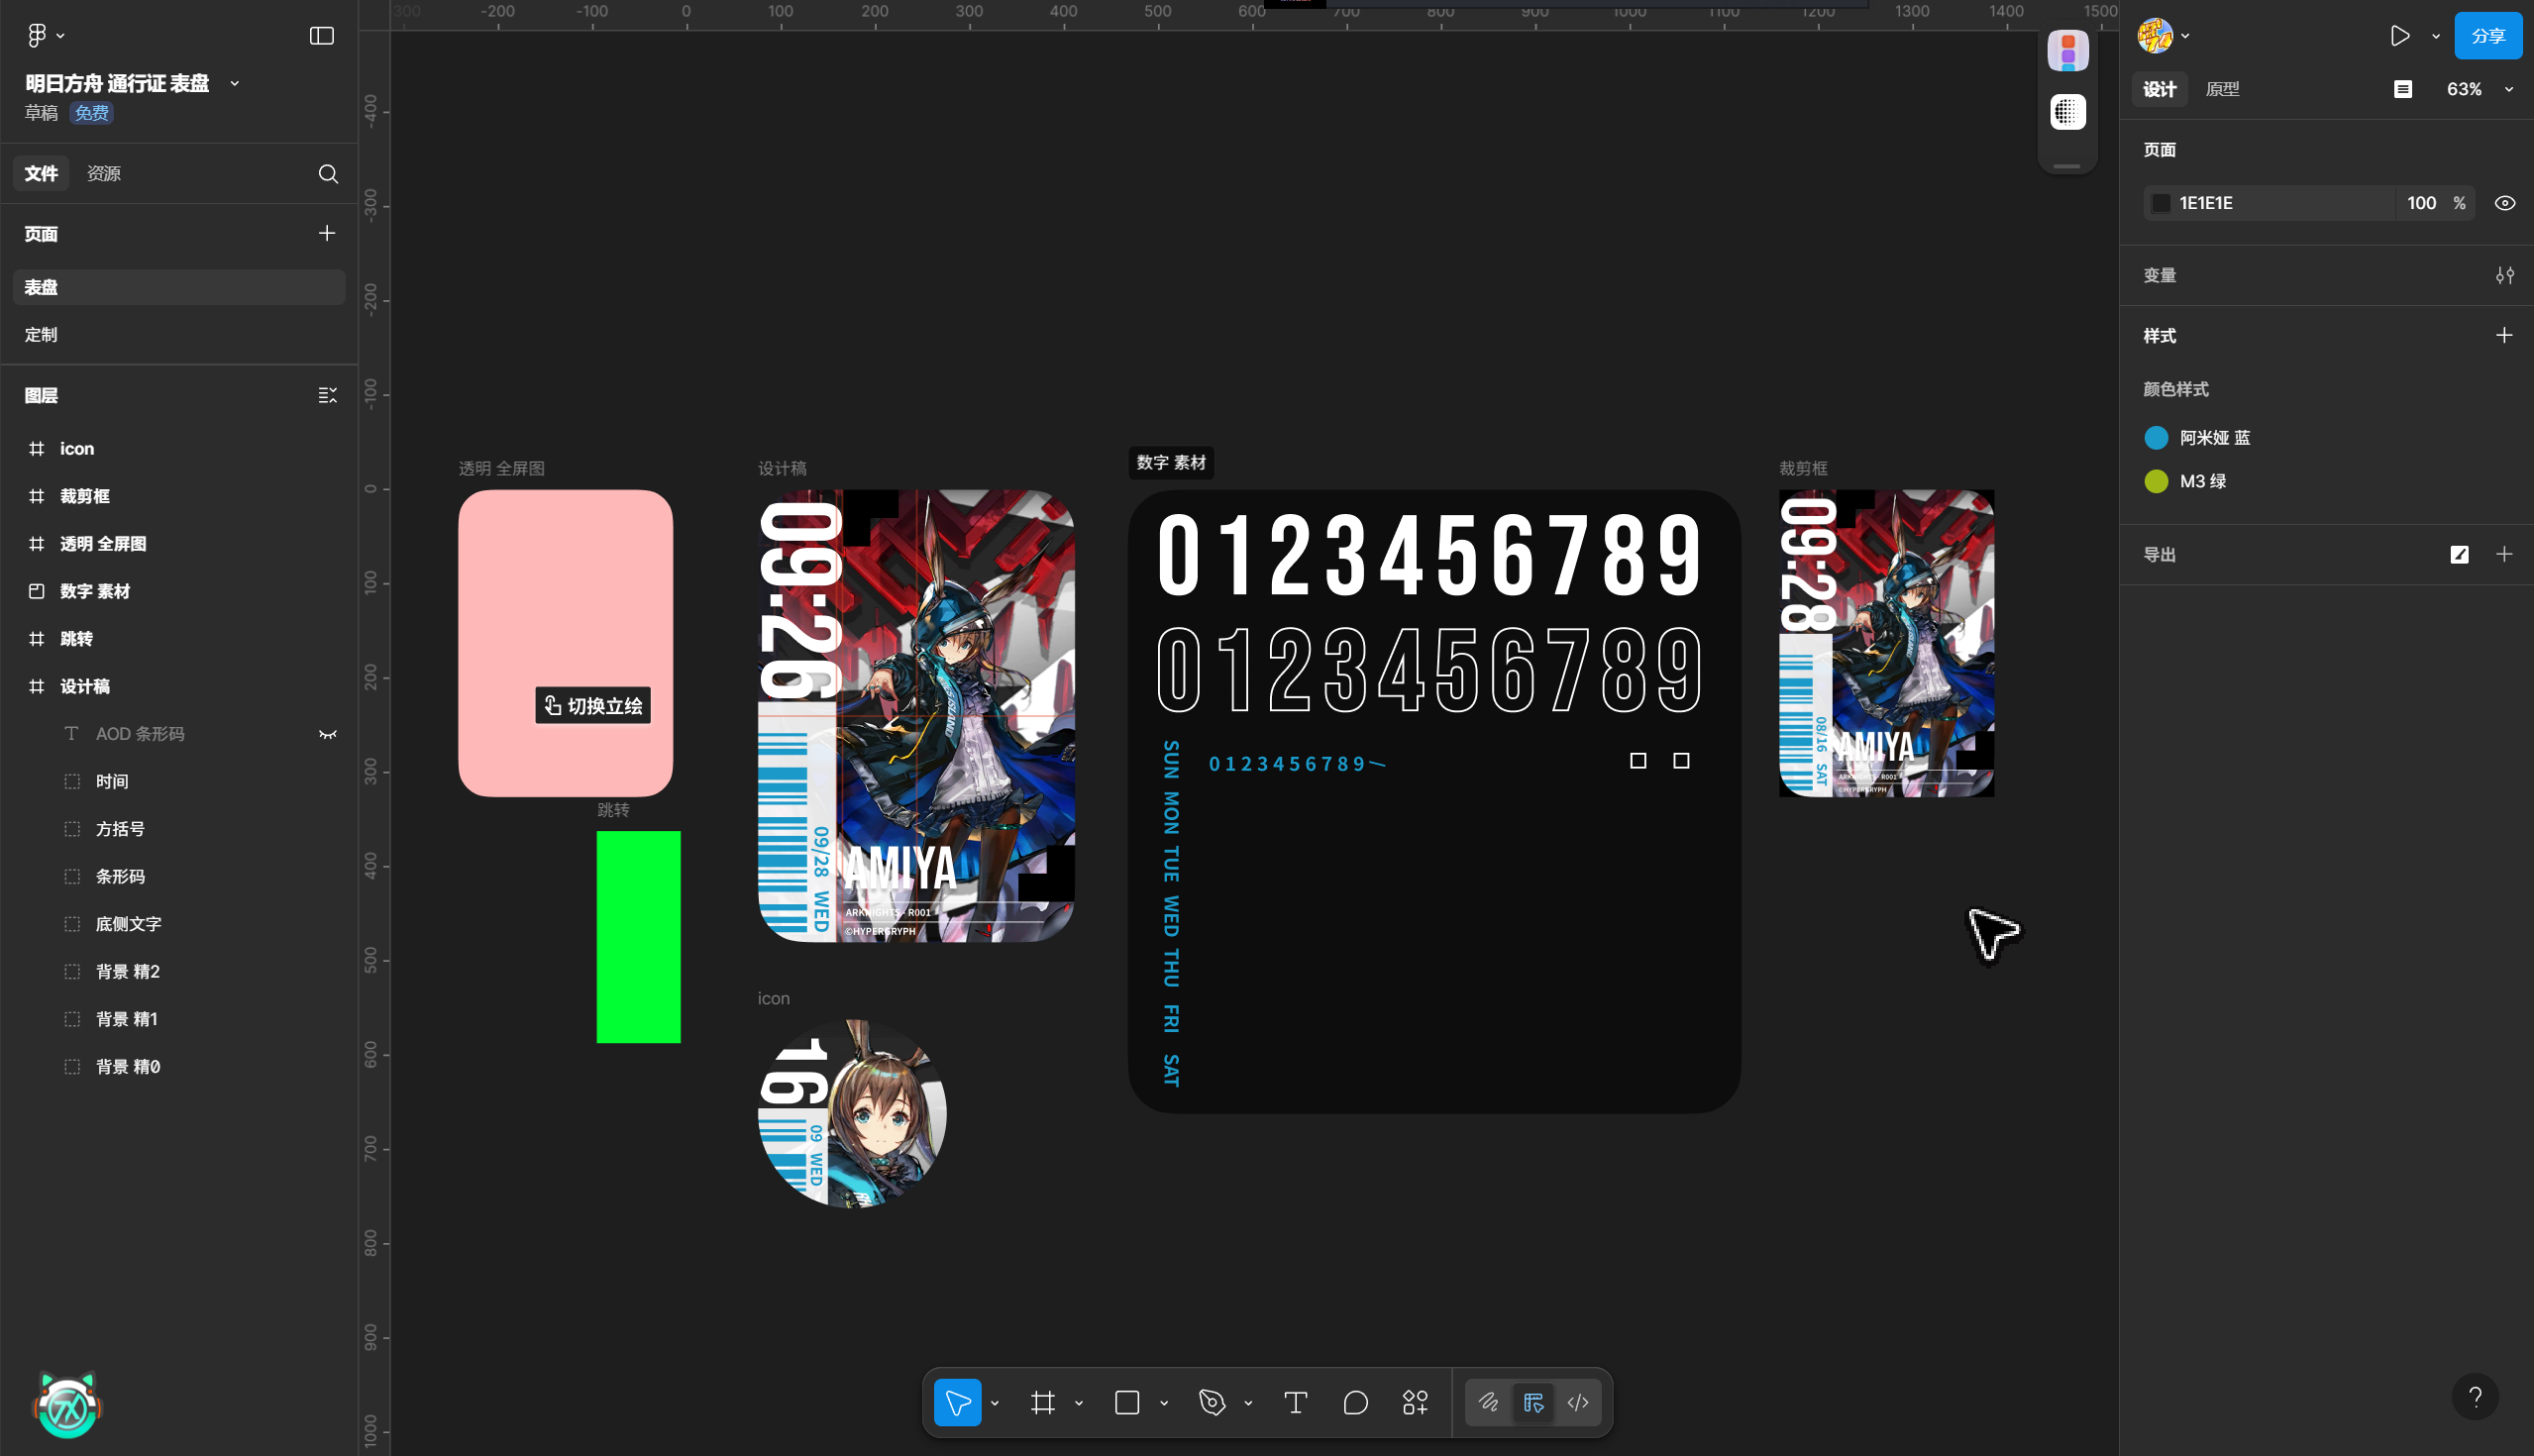Click the blue 分享 button
The width and height of the screenshot is (2534, 1456).
tap(2487, 36)
